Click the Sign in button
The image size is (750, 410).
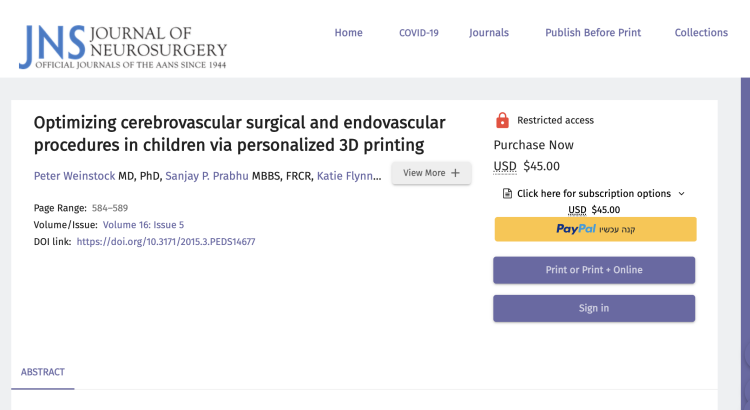click(x=594, y=308)
